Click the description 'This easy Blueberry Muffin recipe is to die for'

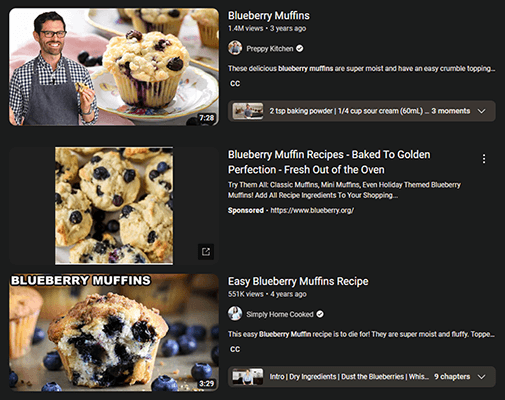click(x=361, y=334)
